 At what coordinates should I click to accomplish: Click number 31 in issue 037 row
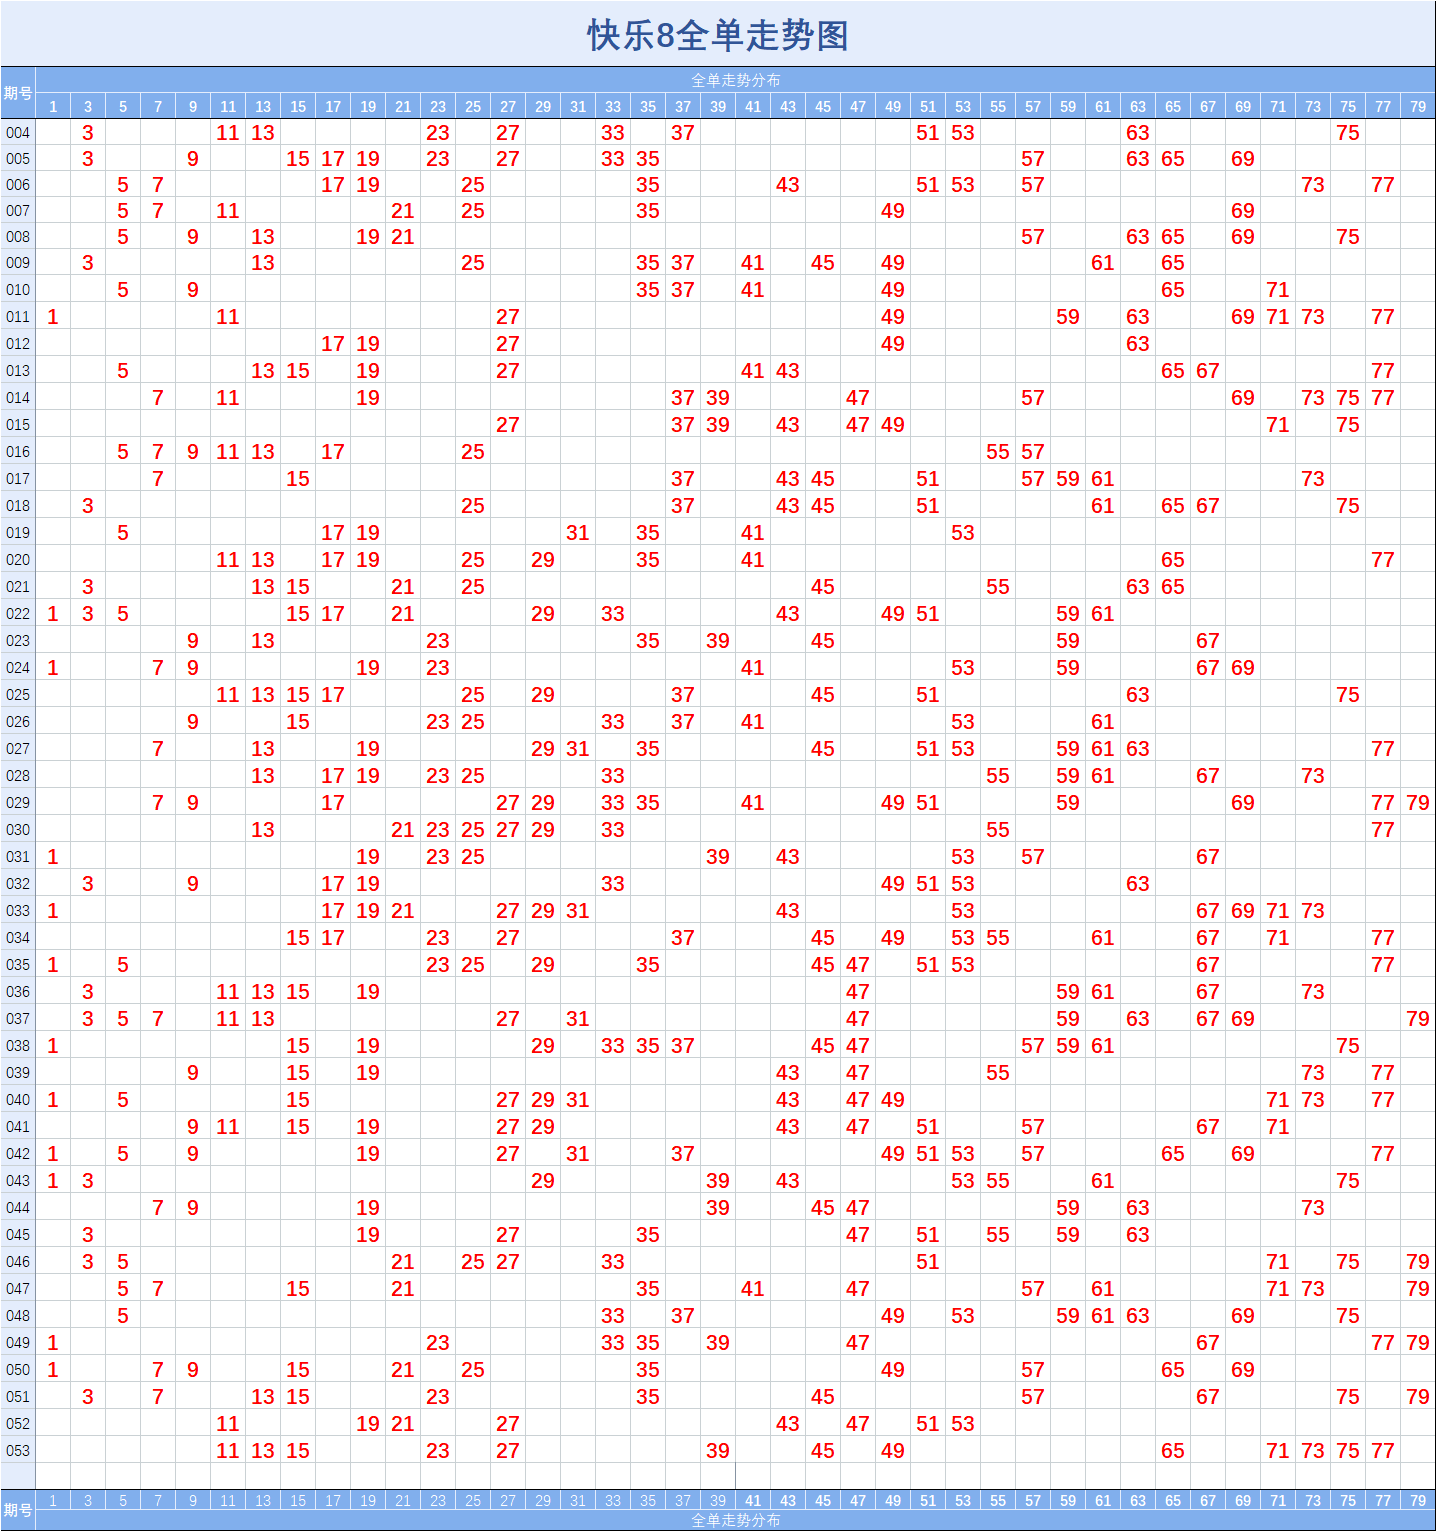point(578,1018)
